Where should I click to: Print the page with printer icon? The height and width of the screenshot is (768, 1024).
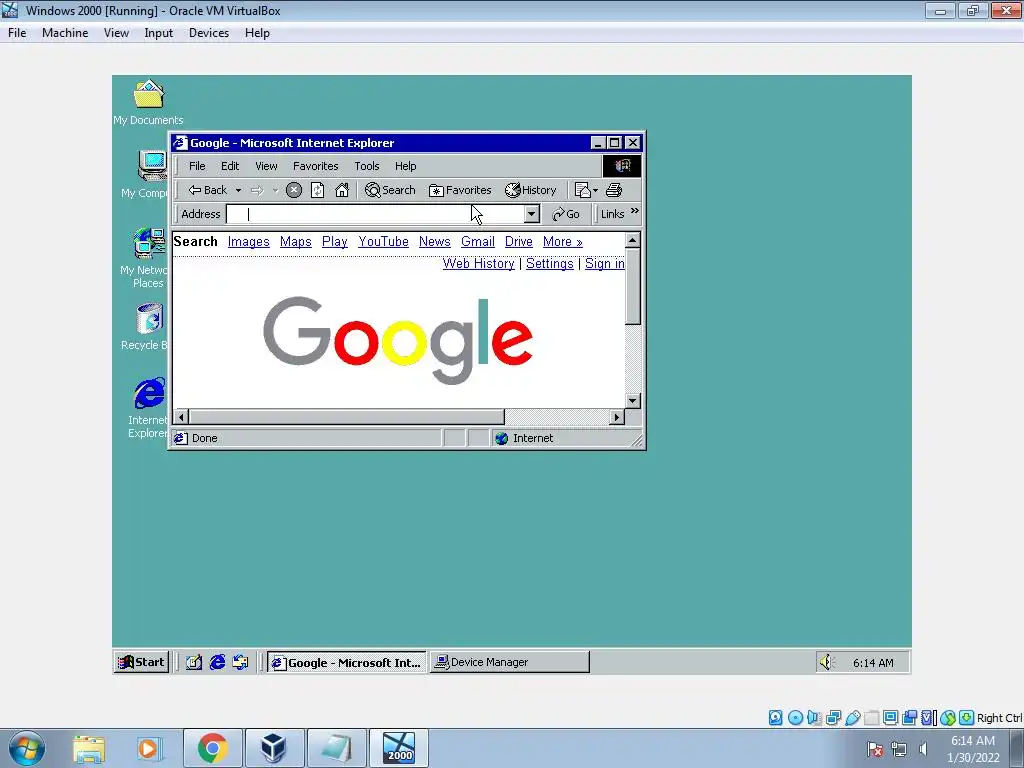[x=614, y=190]
